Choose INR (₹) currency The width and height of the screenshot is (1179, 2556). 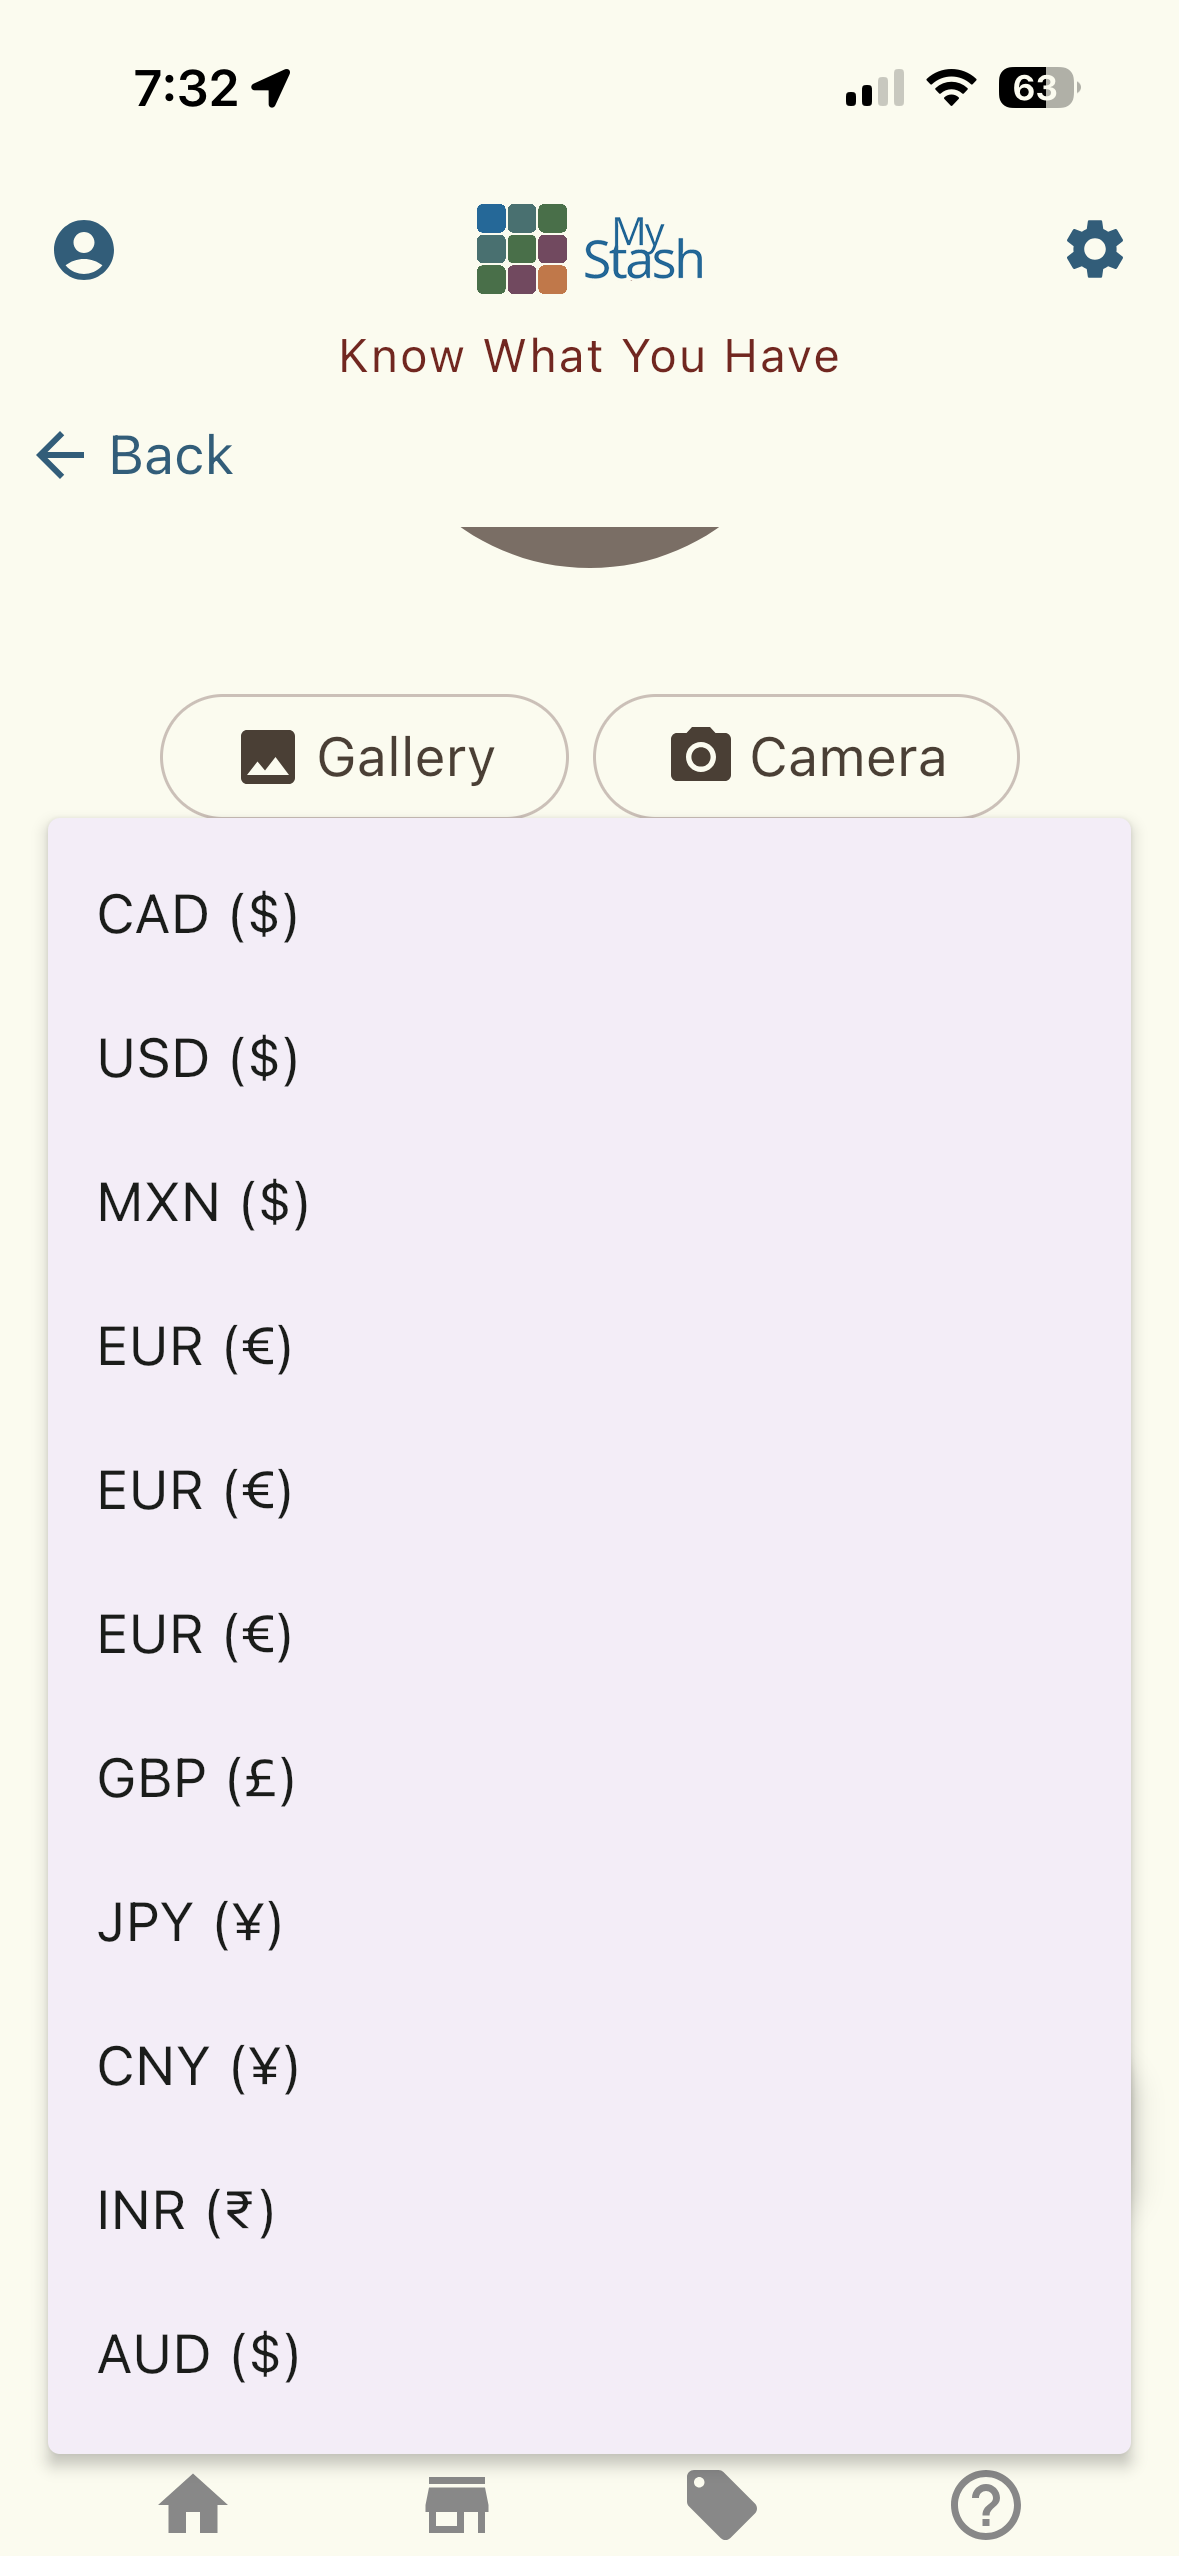coord(186,2211)
